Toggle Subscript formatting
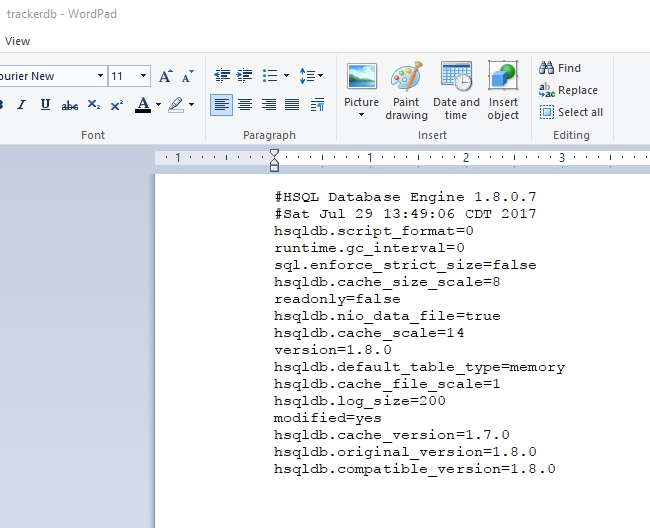Viewport: 650px width, 528px height. 94,105
